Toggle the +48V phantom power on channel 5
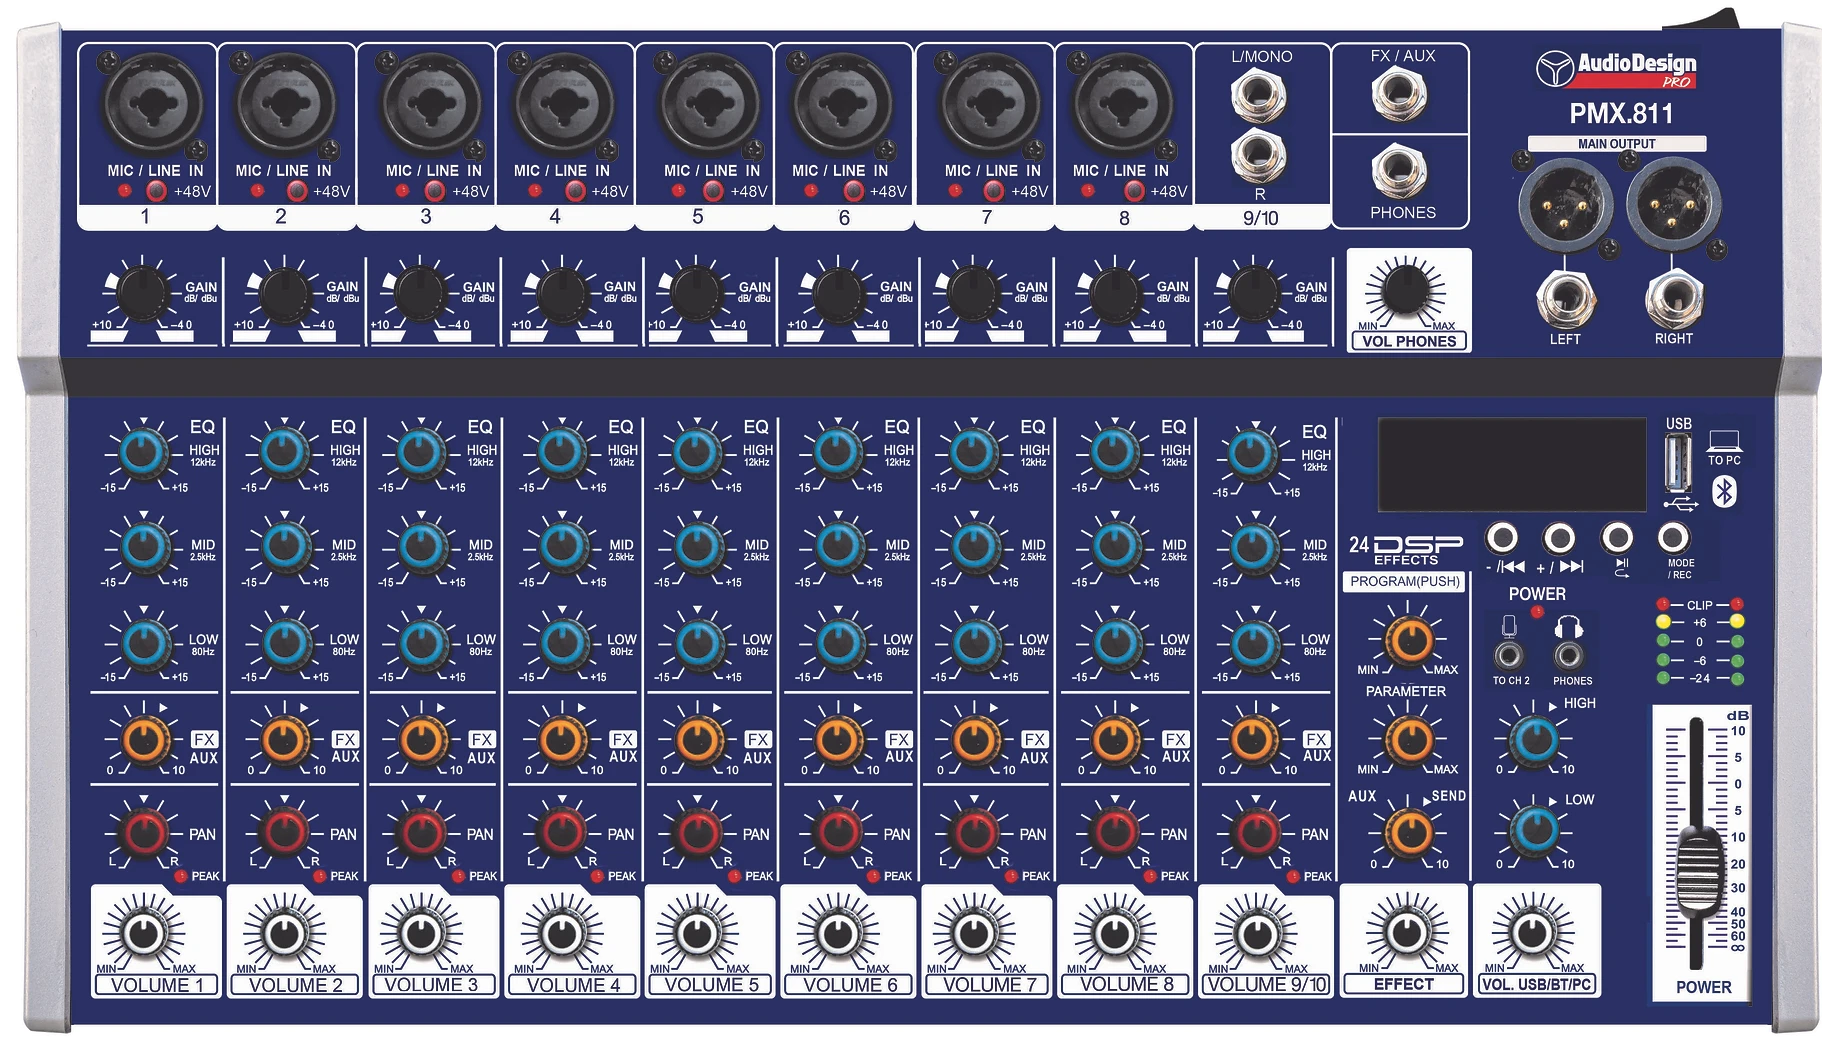Screen dimensions: 1822x1042 pos(713,191)
